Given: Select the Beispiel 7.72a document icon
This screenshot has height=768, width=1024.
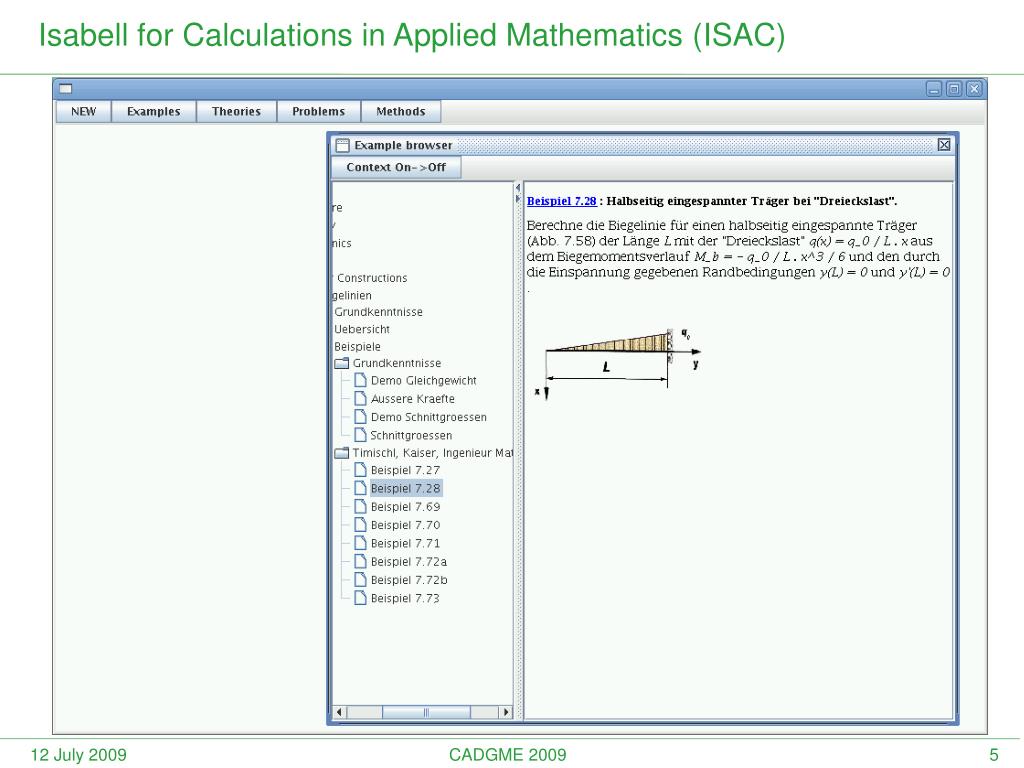Looking at the screenshot, I should [360, 561].
